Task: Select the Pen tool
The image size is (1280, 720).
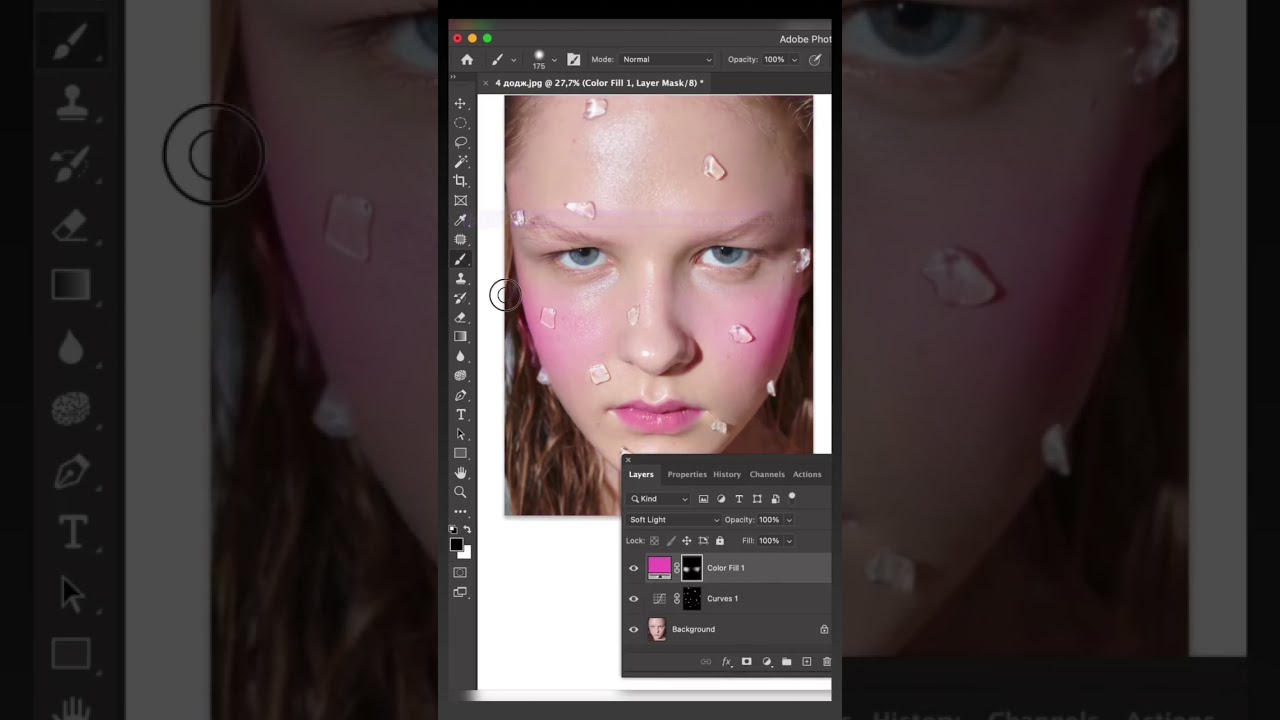Action: [x=461, y=395]
